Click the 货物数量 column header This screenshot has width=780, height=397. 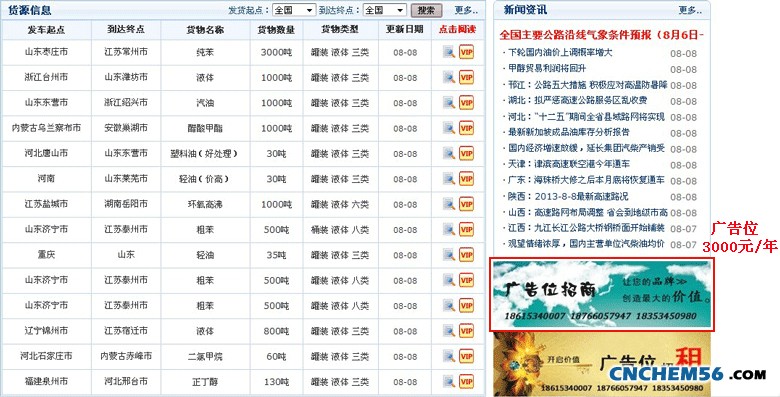(276, 29)
